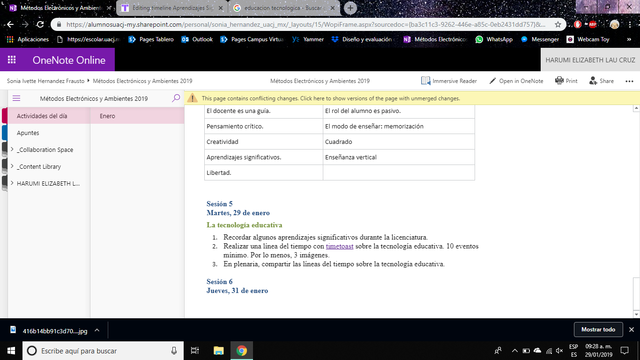The height and width of the screenshot is (360, 640).
Task: Reload the browser page
Action: (40, 24)
